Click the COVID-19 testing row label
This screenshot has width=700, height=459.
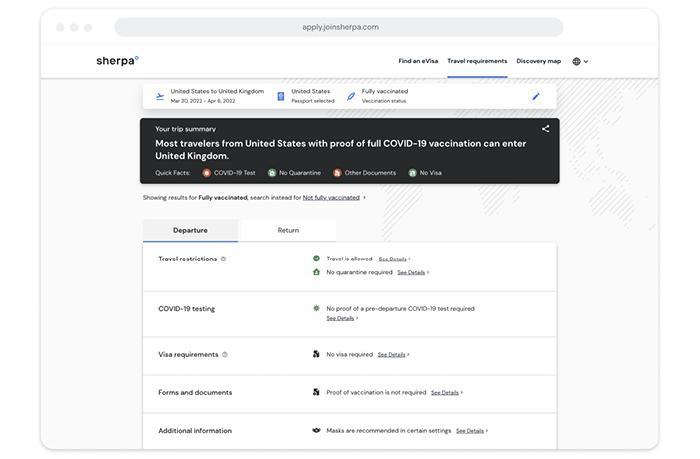click(x=187, y=309)
